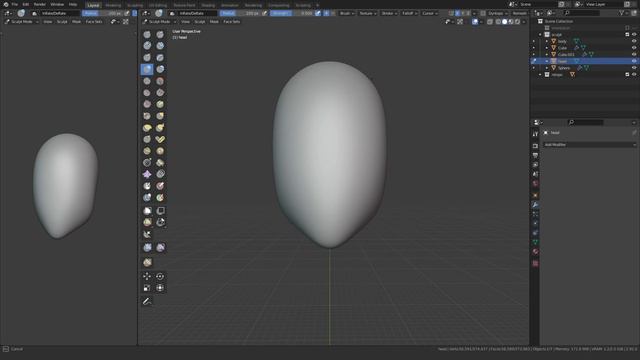Open the Falloff dropdown

pyautogui.click(x=409, y=13)
